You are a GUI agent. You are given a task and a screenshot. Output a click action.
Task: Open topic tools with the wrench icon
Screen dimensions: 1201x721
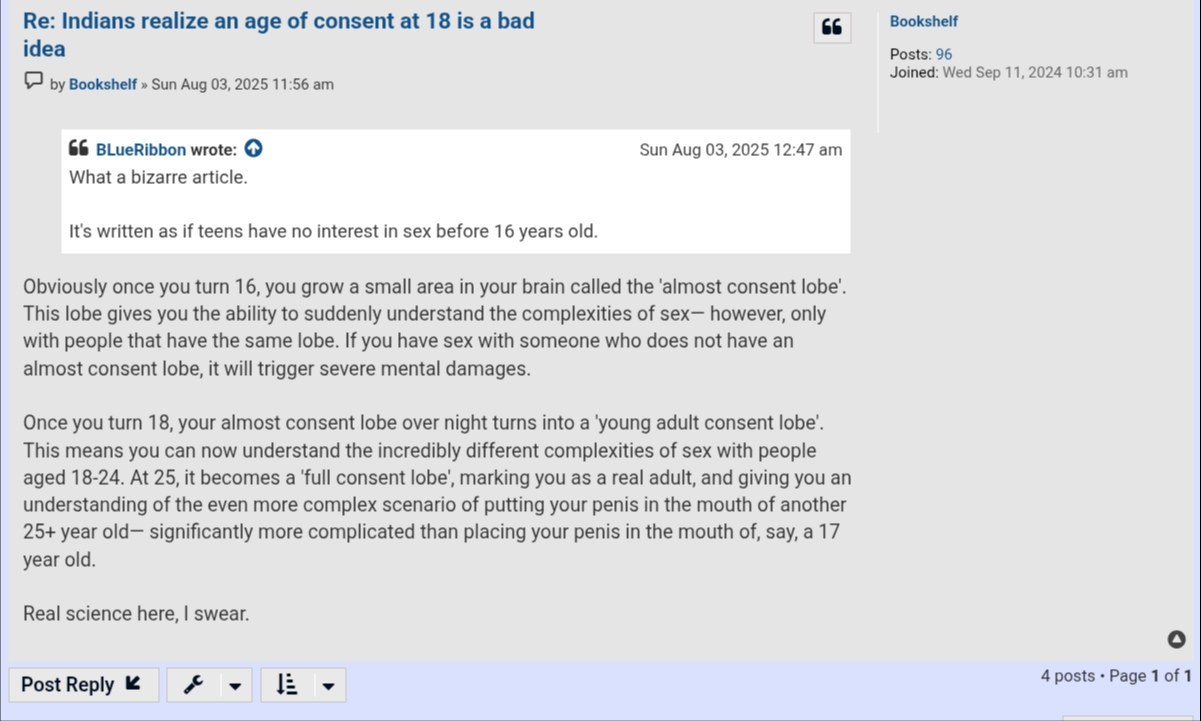[194, 685]
